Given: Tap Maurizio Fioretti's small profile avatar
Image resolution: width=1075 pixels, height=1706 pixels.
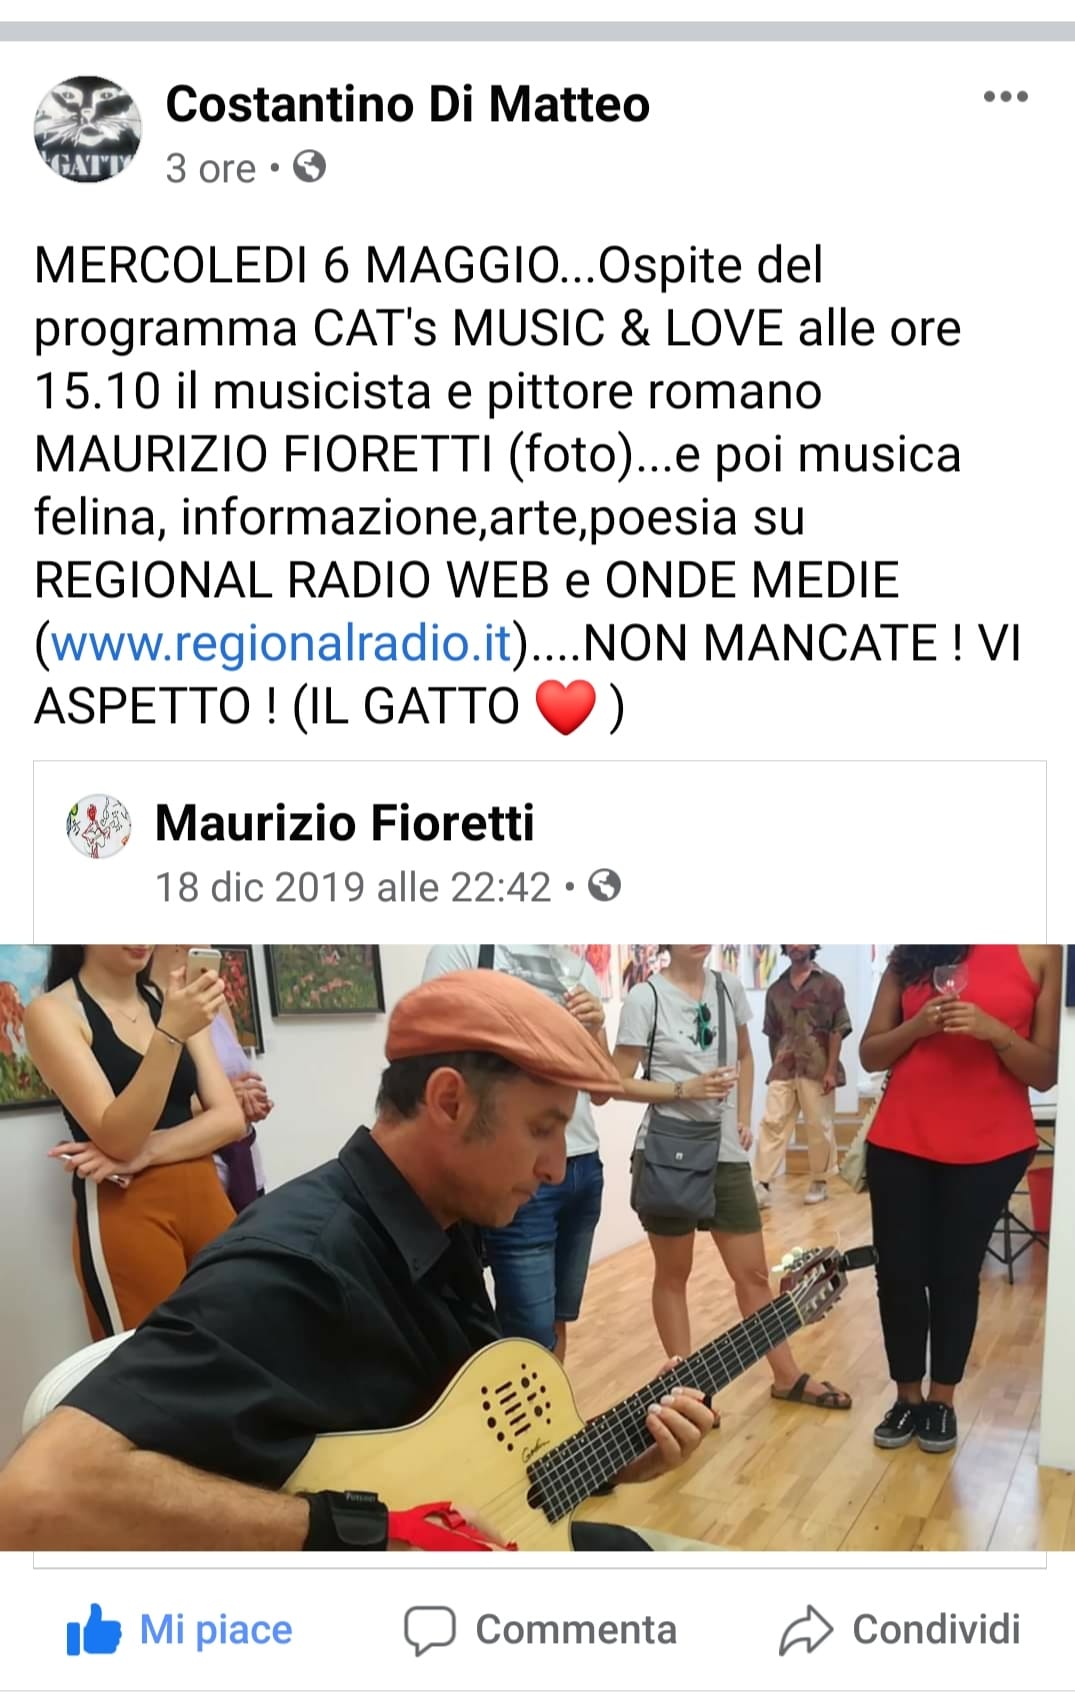Looking at the screenshot, I should [x=98, y=826].
